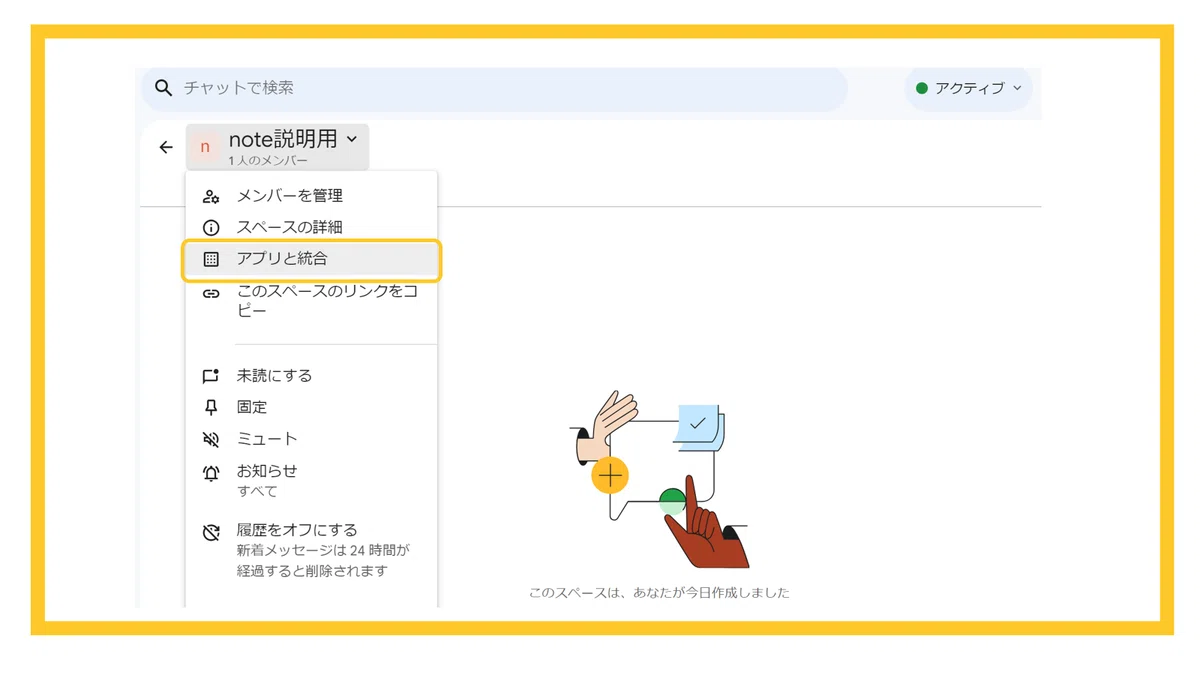This screenshot has height=675, width=1200.
Task: Click the search magnifier icon
Action: [x=163, y=88]
